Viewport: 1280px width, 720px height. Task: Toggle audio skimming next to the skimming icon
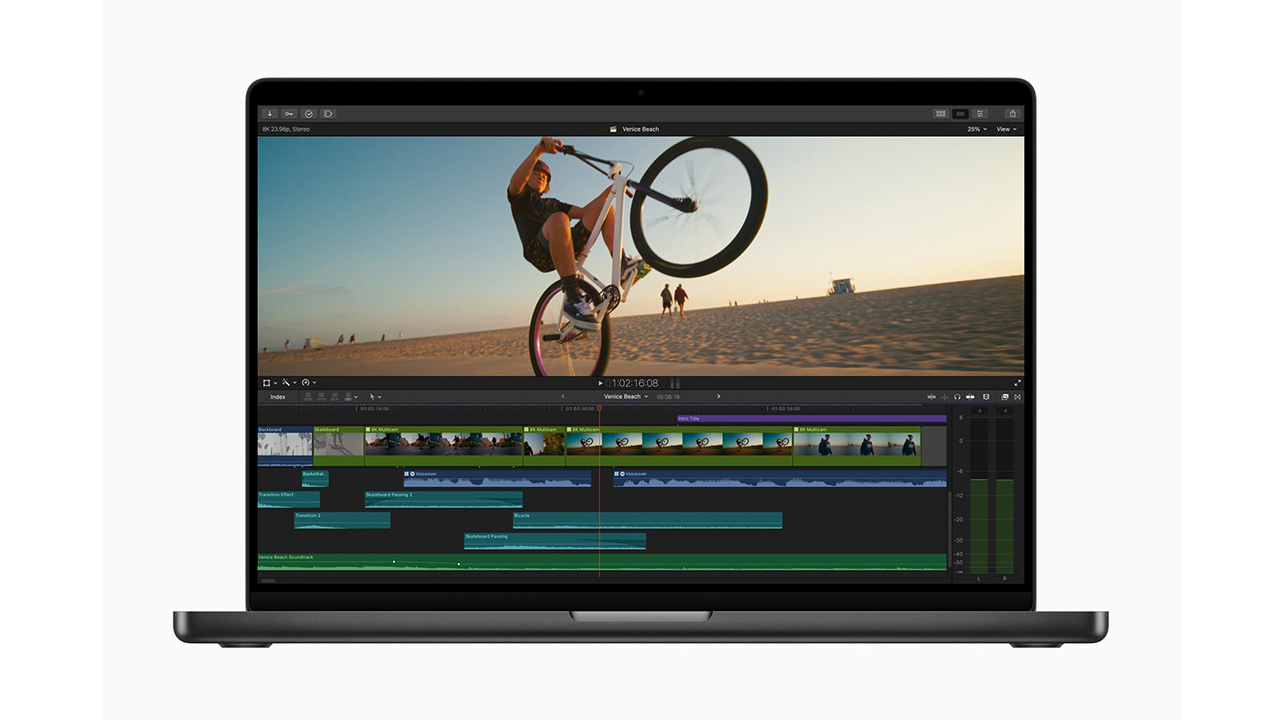click(x=945, y=396)
